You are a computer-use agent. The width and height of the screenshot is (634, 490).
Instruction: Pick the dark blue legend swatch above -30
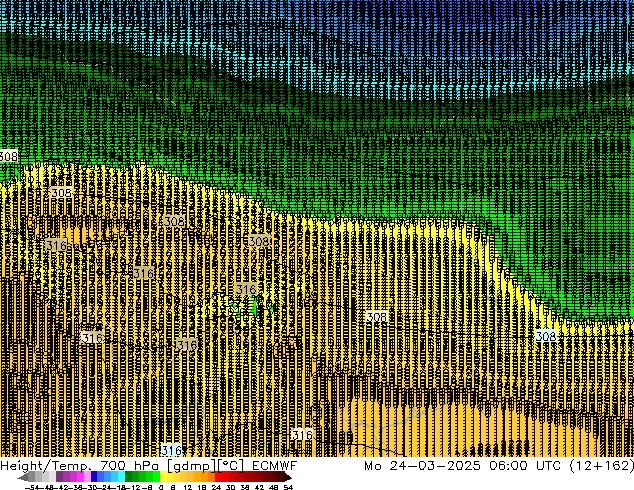[x=94, y=477]
